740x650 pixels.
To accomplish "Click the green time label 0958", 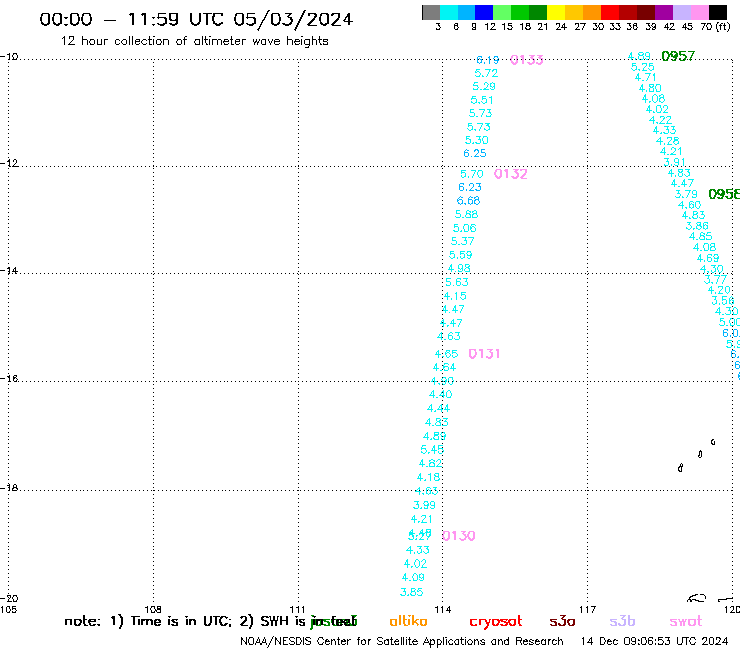I will pyautogui.click(x=724, y=194).
